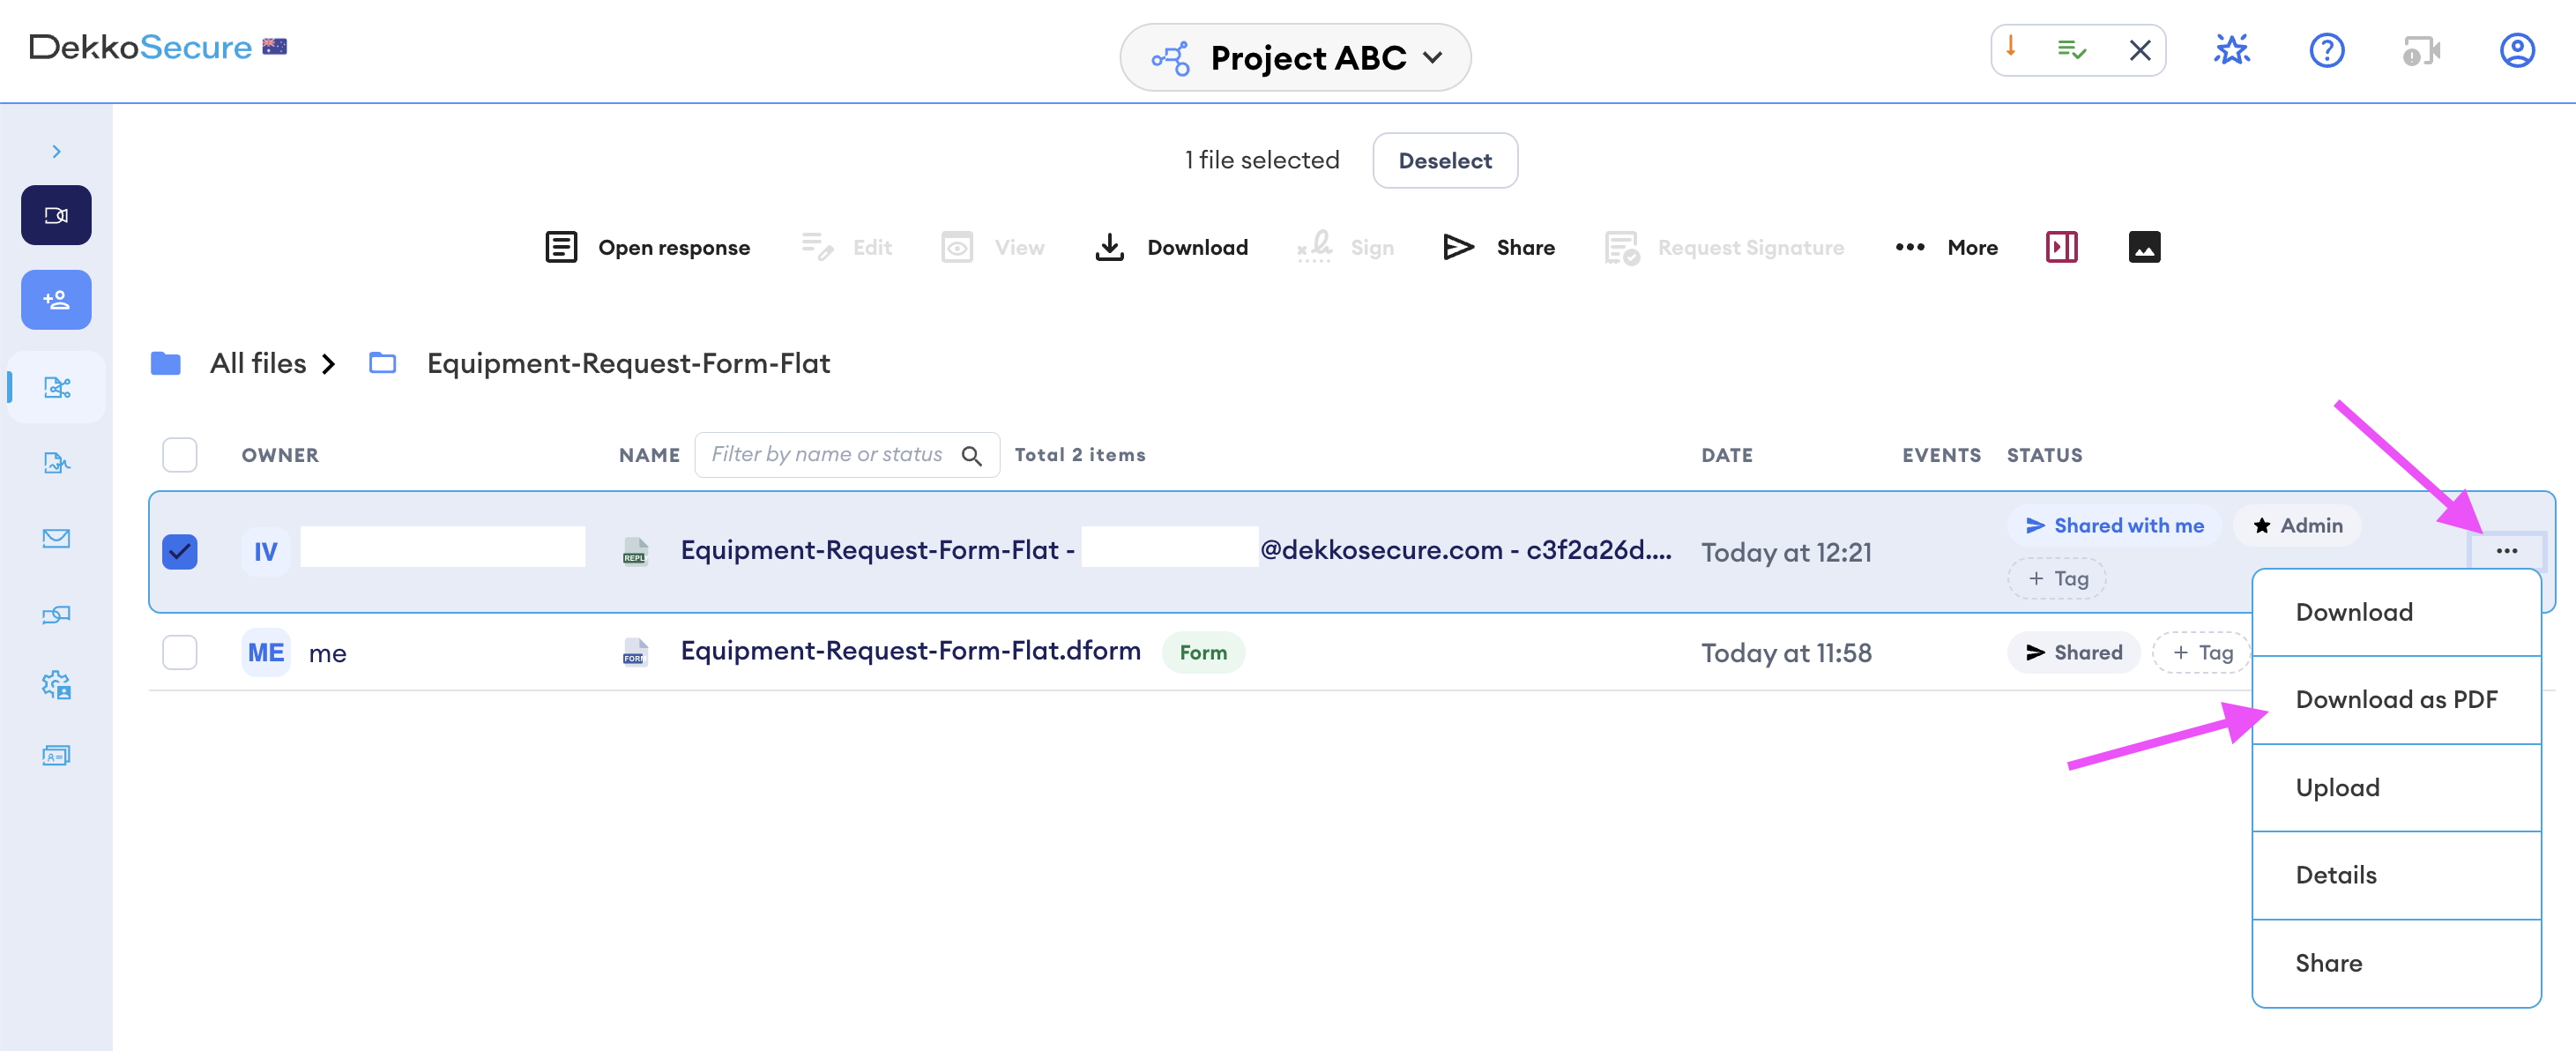Choose Share from the context menu
Screen dimensions: 2576x1051
pyautogui.click(x=2396, y=964)
